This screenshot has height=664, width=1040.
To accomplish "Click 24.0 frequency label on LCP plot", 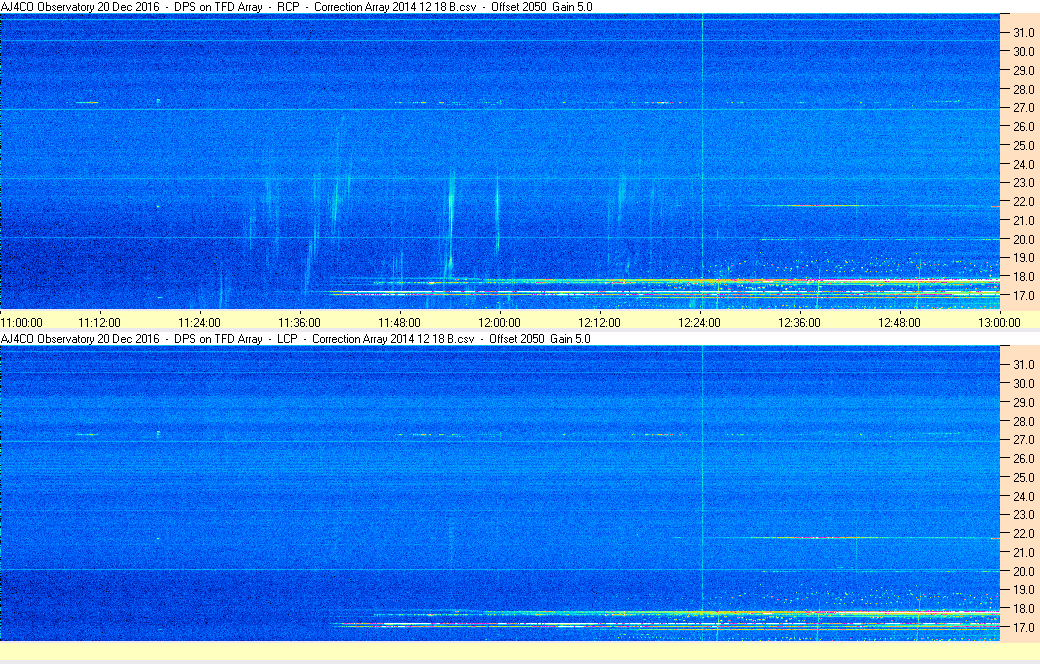I will coord(1023,496).
